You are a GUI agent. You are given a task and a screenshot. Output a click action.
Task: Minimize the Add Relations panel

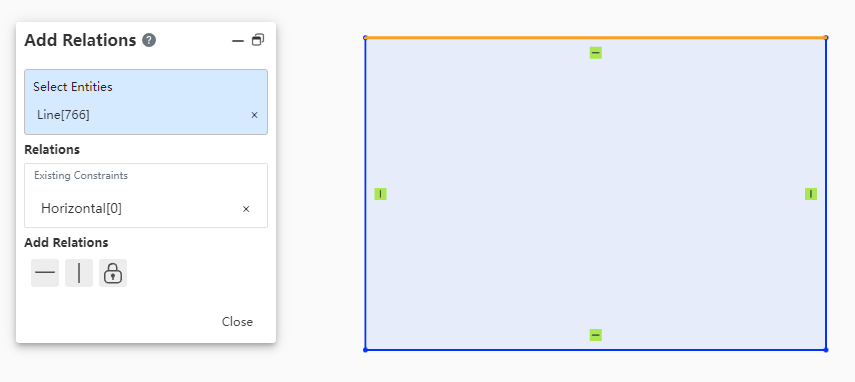(x=238, y=41)
